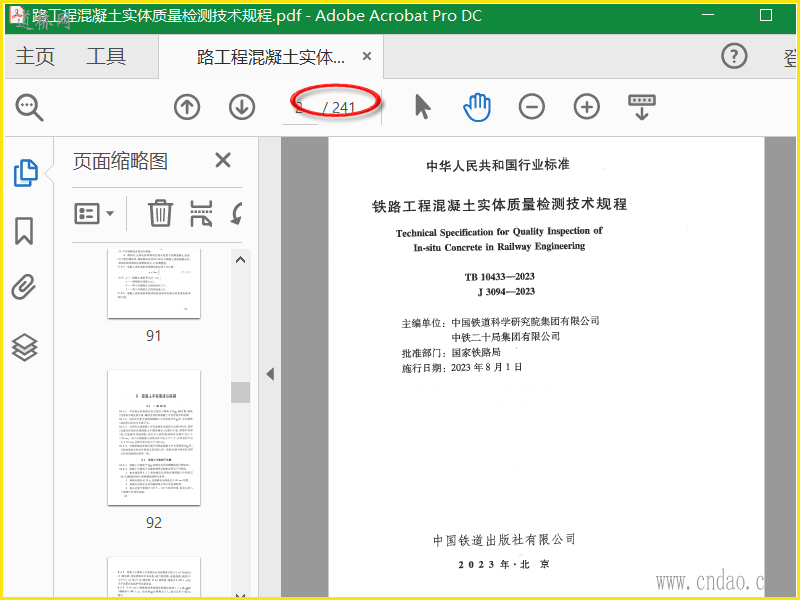This screenshot has height=600, width=800.
Task: Open the find text magnifier tool
Action: [30, 107]
